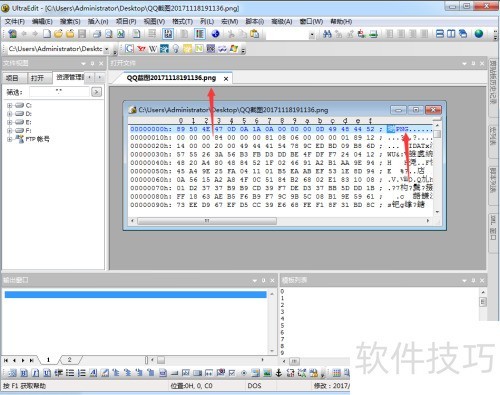Click the HTML underline U icon
This screenshot has width=500, height=395.
(x=47, y=373)
